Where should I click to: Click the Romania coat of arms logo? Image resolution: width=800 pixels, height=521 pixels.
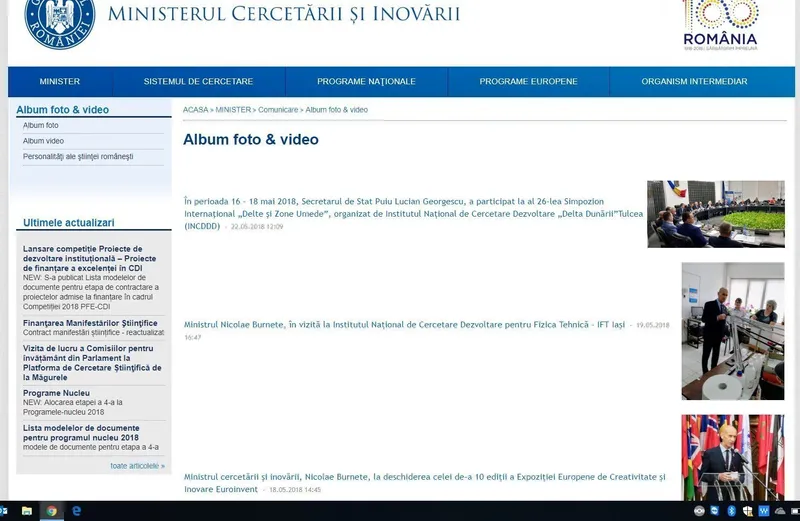59,21
